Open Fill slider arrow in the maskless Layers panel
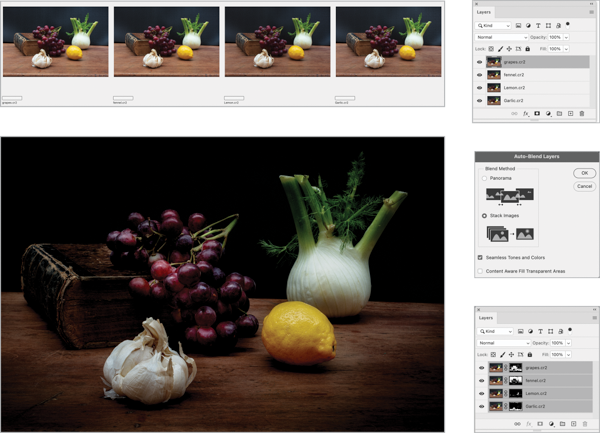The image size is (600, 433). point(566,49)
